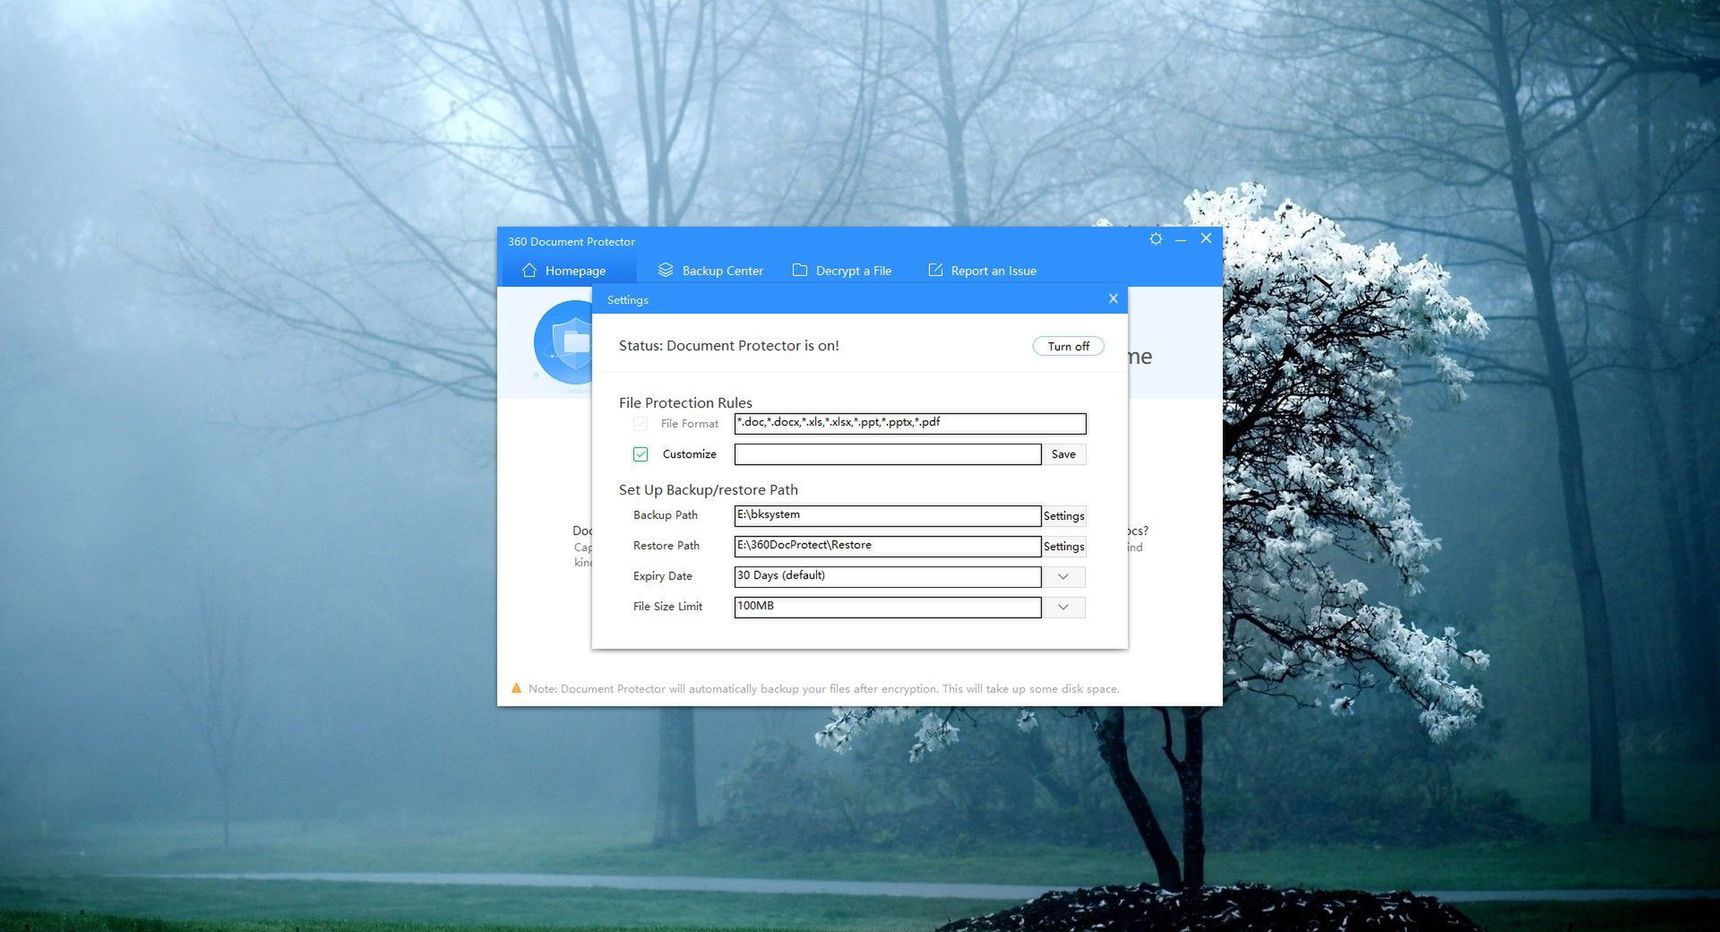The width and height of the screenshot is (1720, 932).
Task: Click the File Format extensions field
Action: point(910,424)
